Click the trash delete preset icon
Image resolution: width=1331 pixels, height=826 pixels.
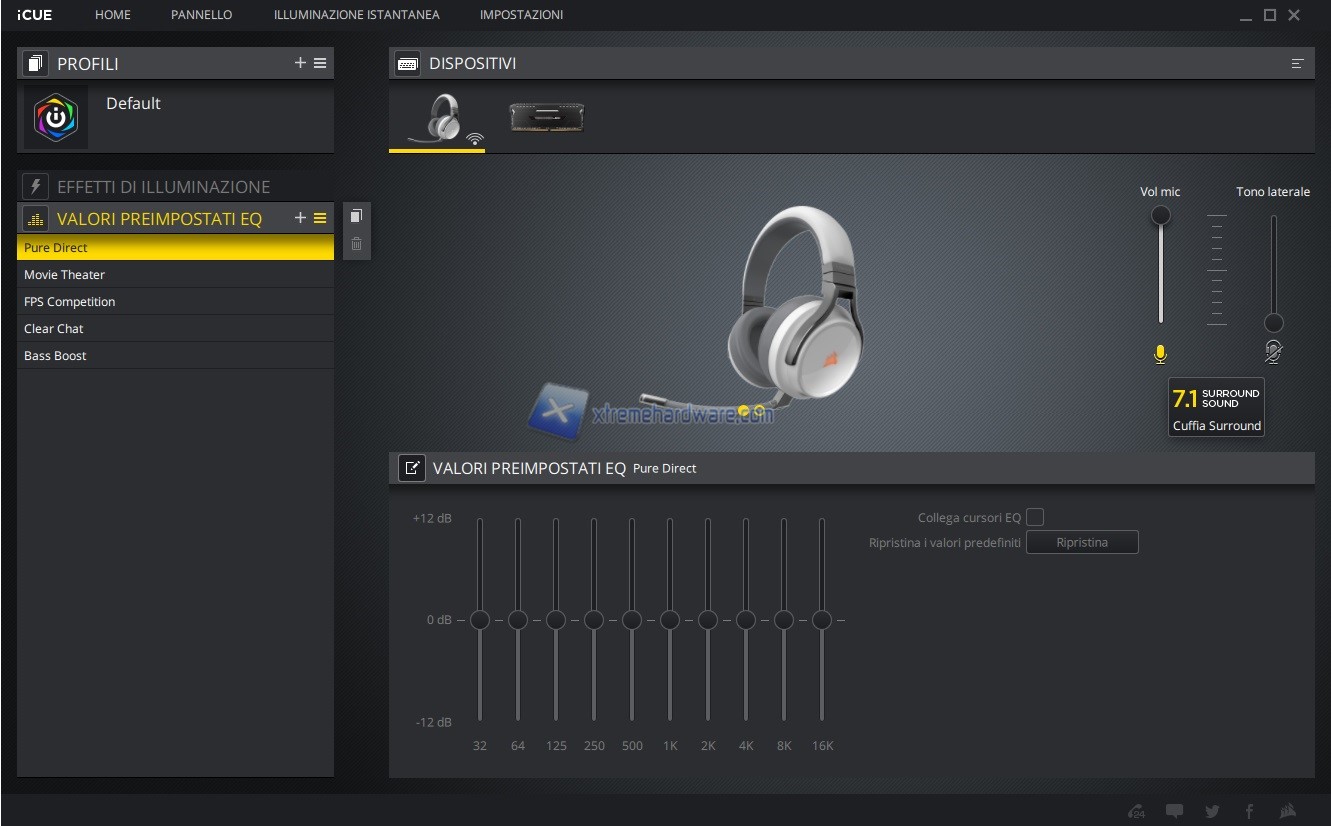pyautogui.click(x=357, y=244)
